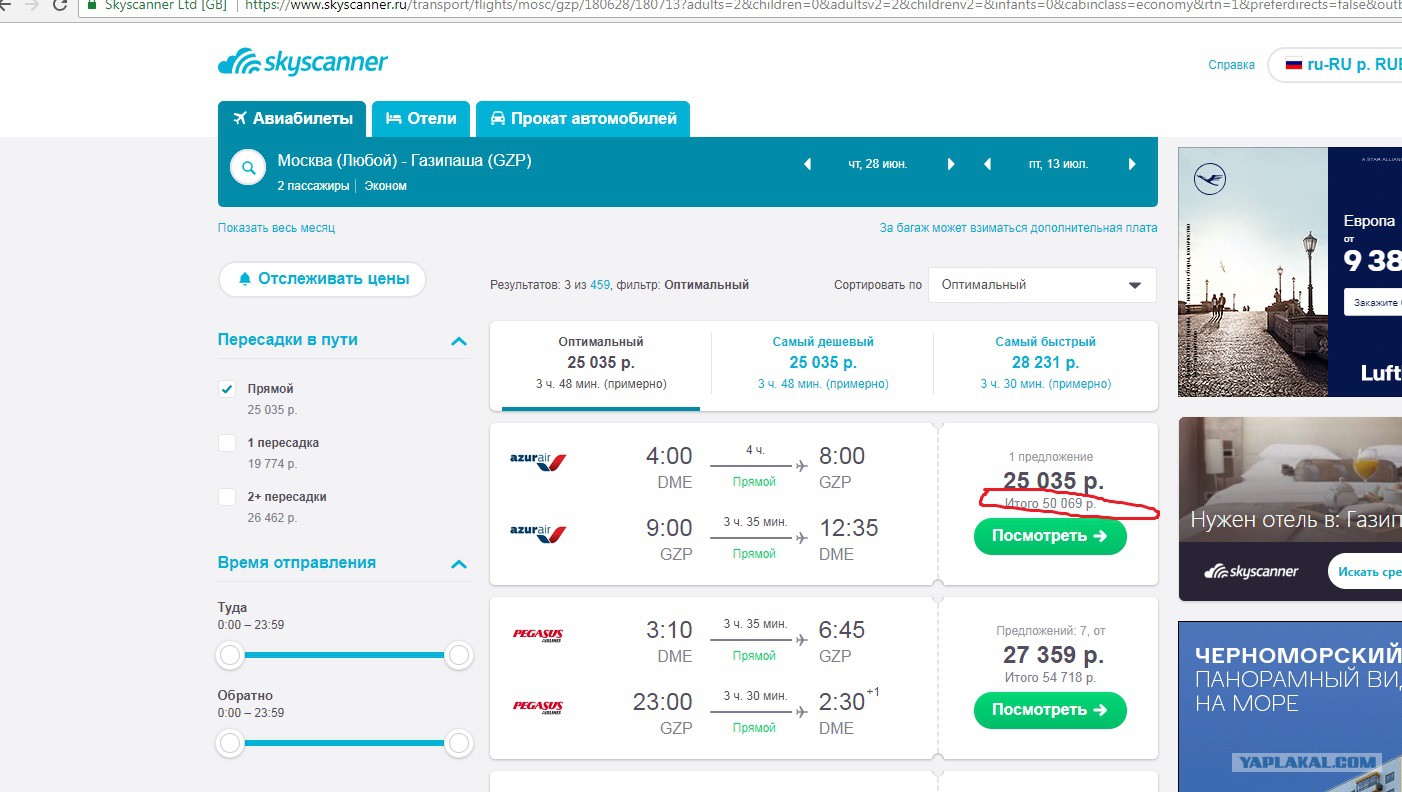The height and width of the screenshot is (792, 1402).
Task: Click the Azur Air logo on the 4:00 flight
Action: pyautogui.click(x=538, y=462)
